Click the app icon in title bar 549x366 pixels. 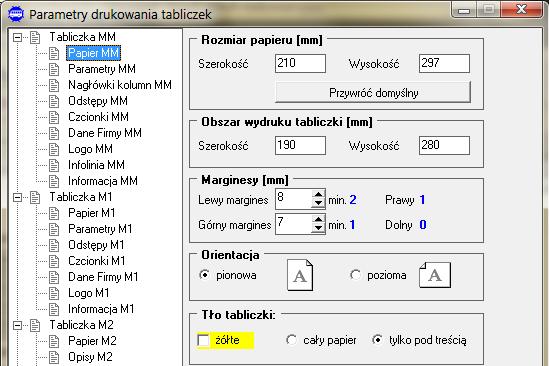15,14
